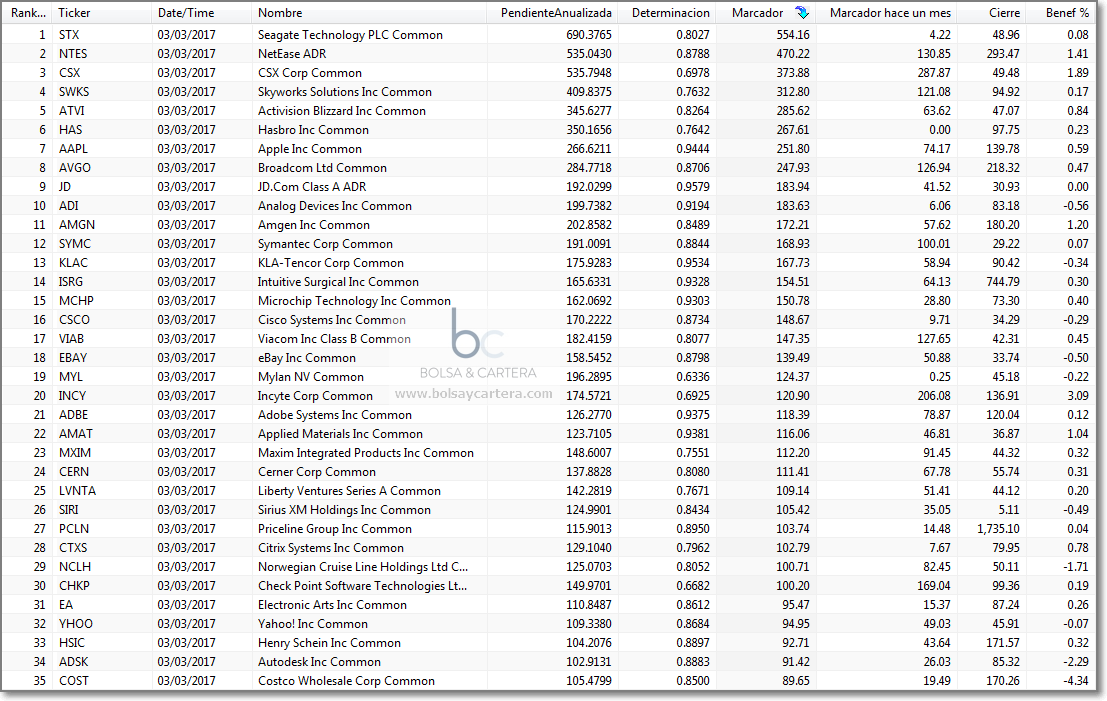Click the SWKS ticker cell
Image resolution: width=1107 pixels, height=701 pixels.
73,92
